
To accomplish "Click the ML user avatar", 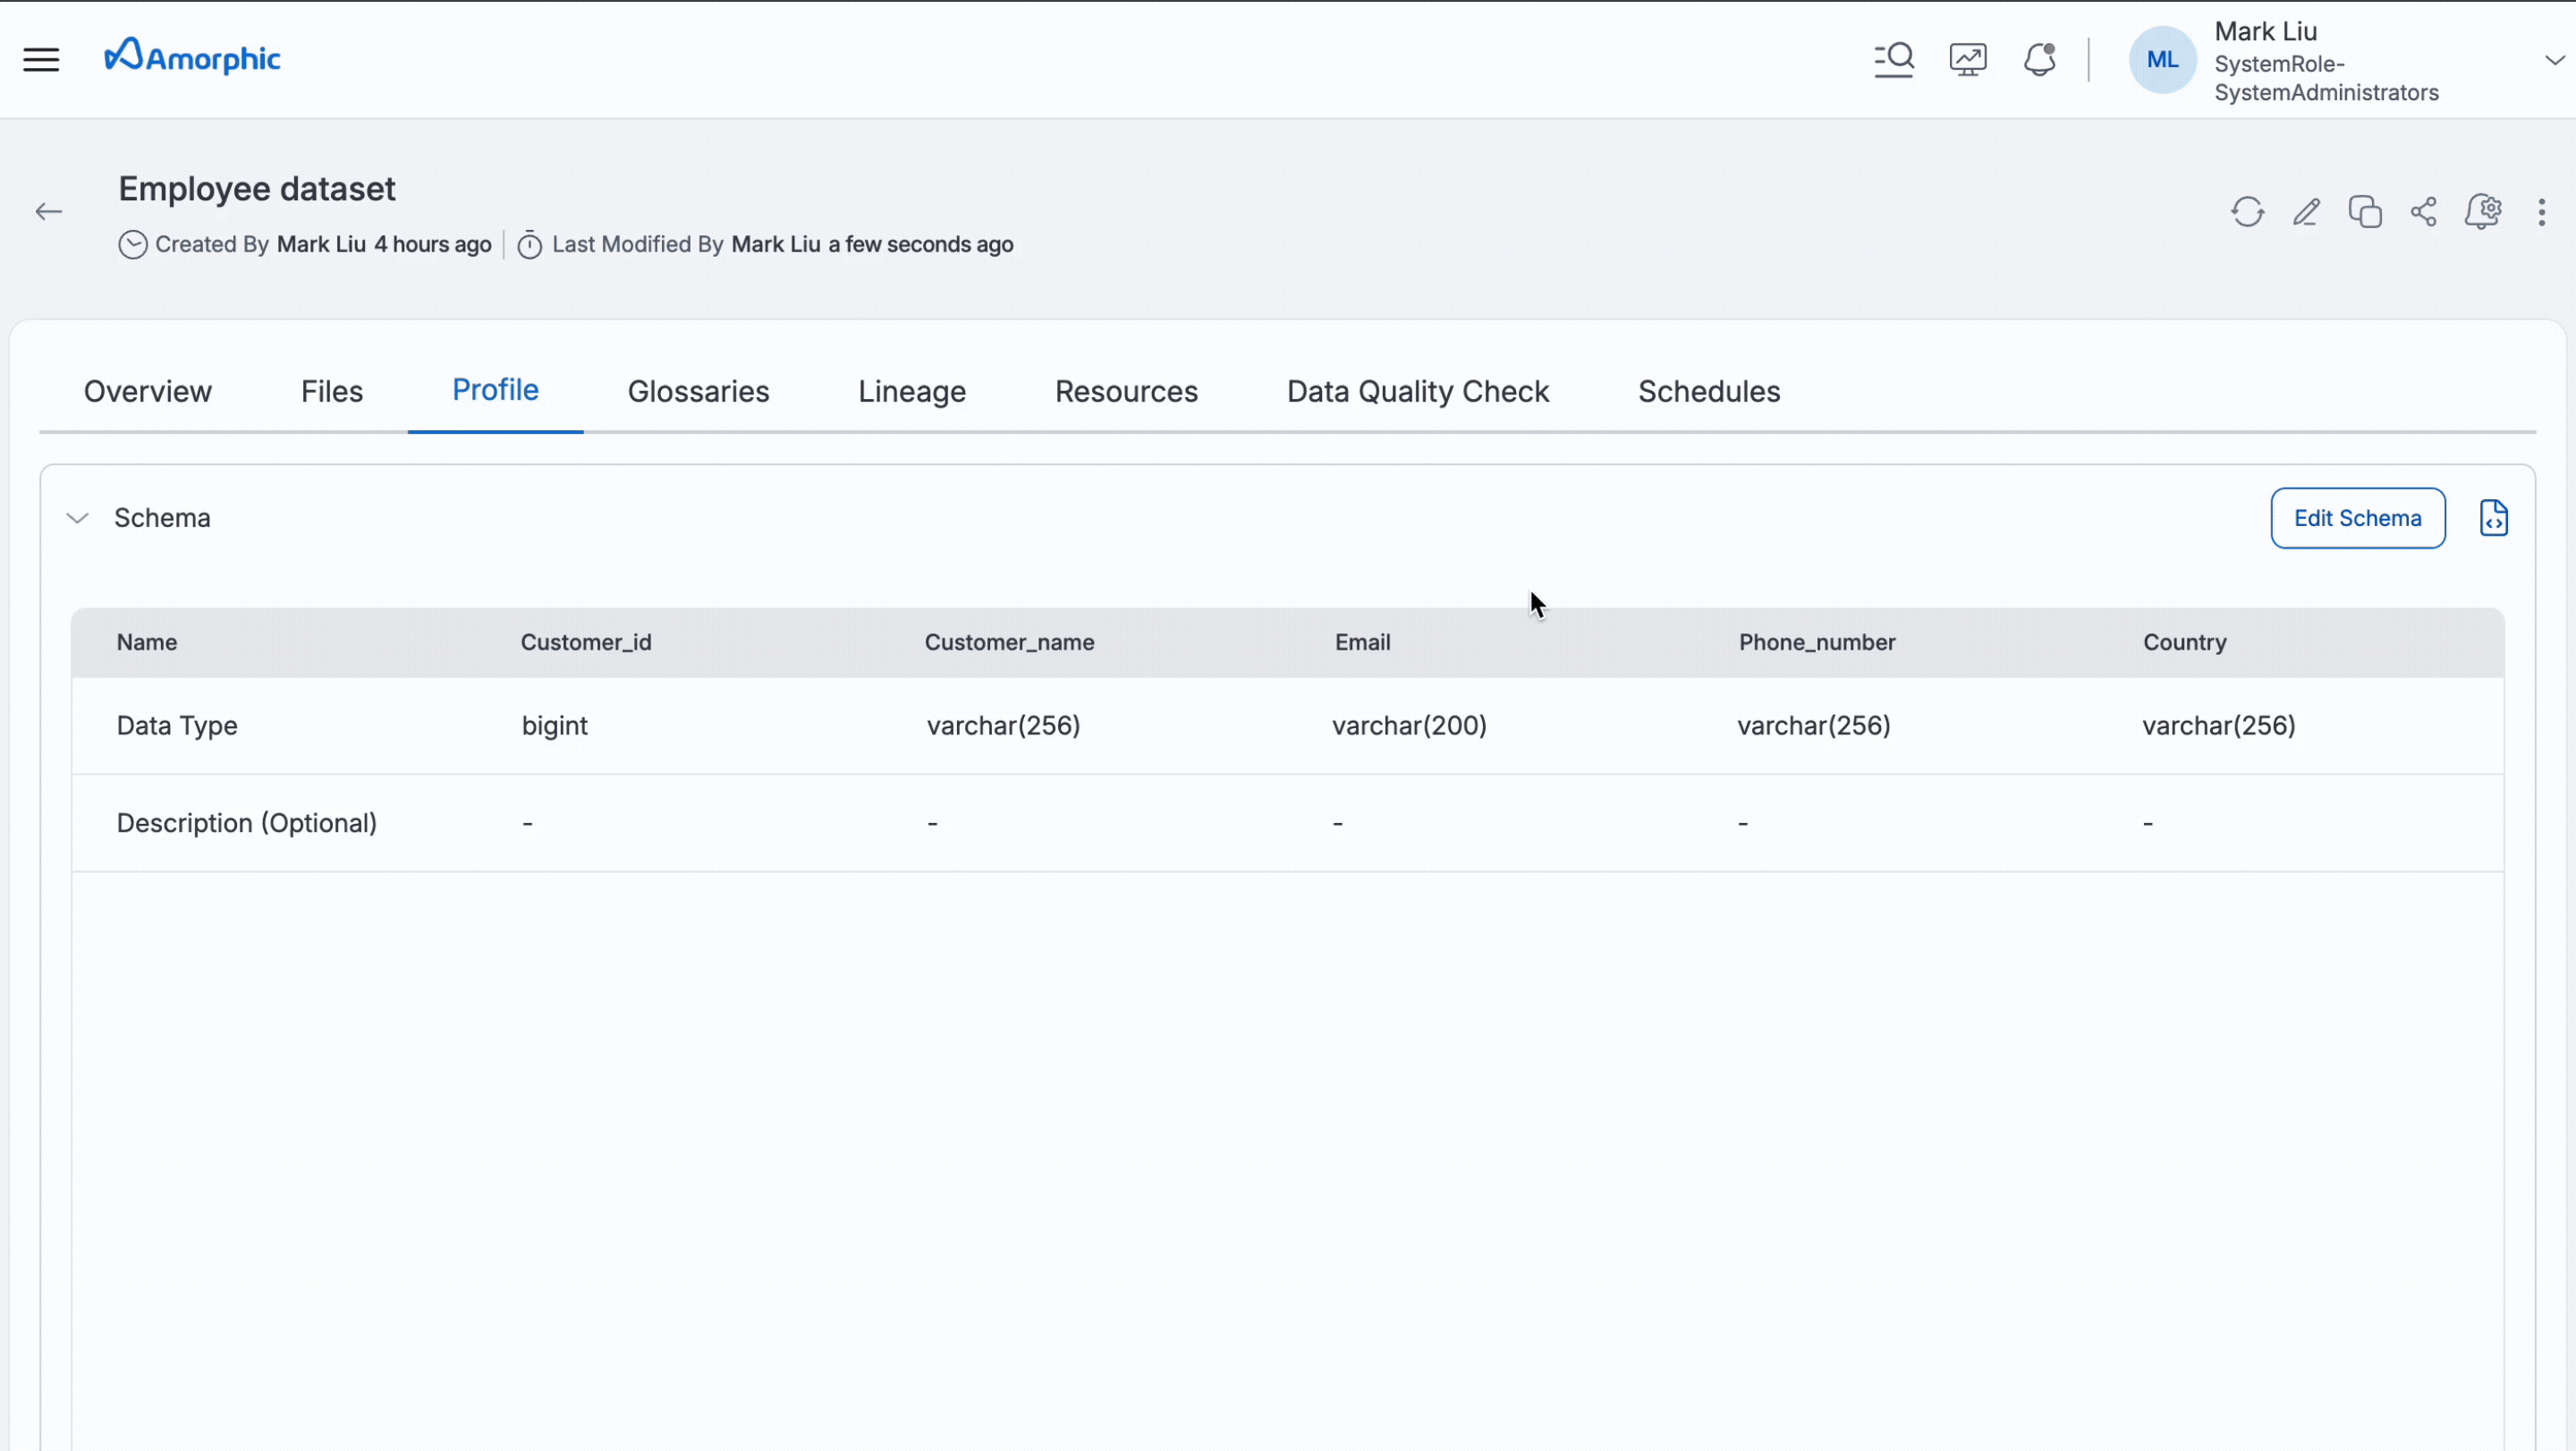I will 2162,60.
